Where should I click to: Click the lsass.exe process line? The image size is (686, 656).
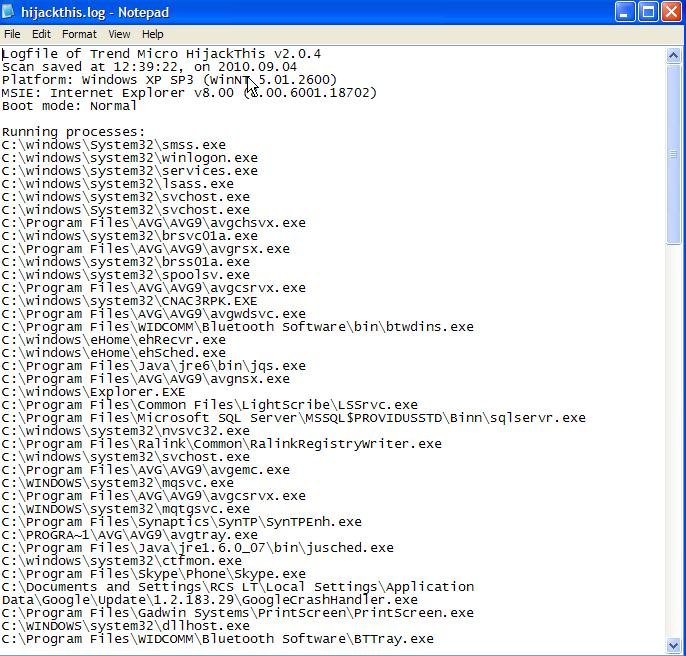118,184
